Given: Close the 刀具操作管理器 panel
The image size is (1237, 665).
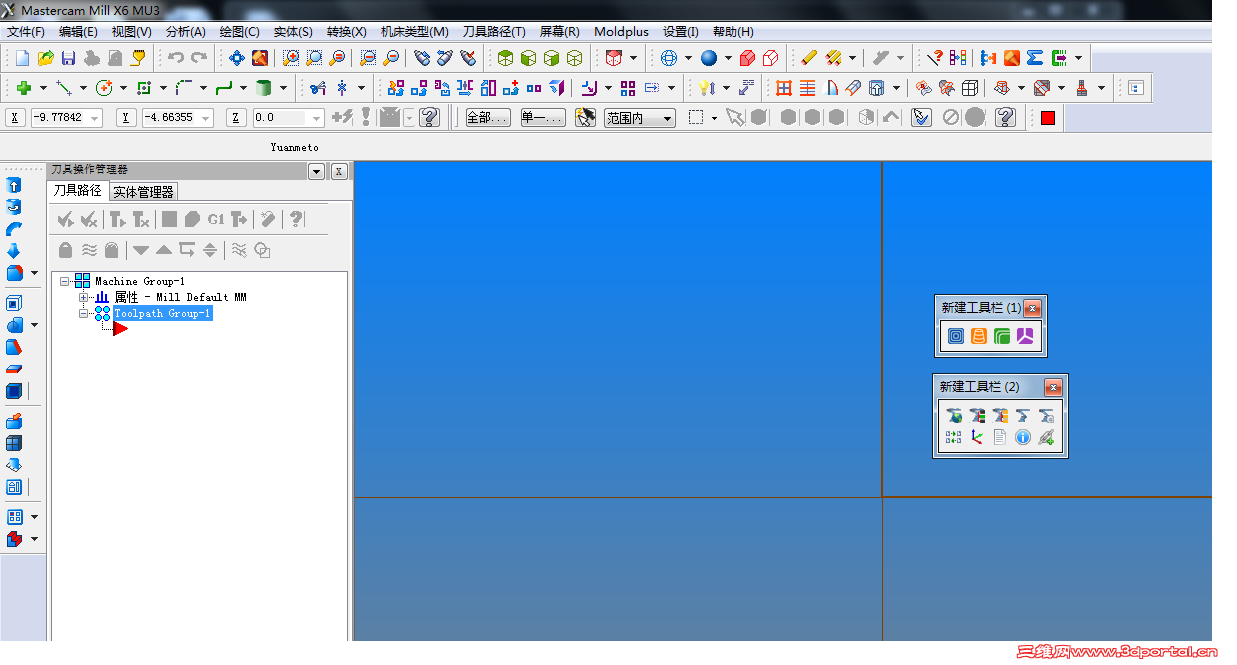Looking at the screenshot, I should pyautogui.click(x=339, y=171).
